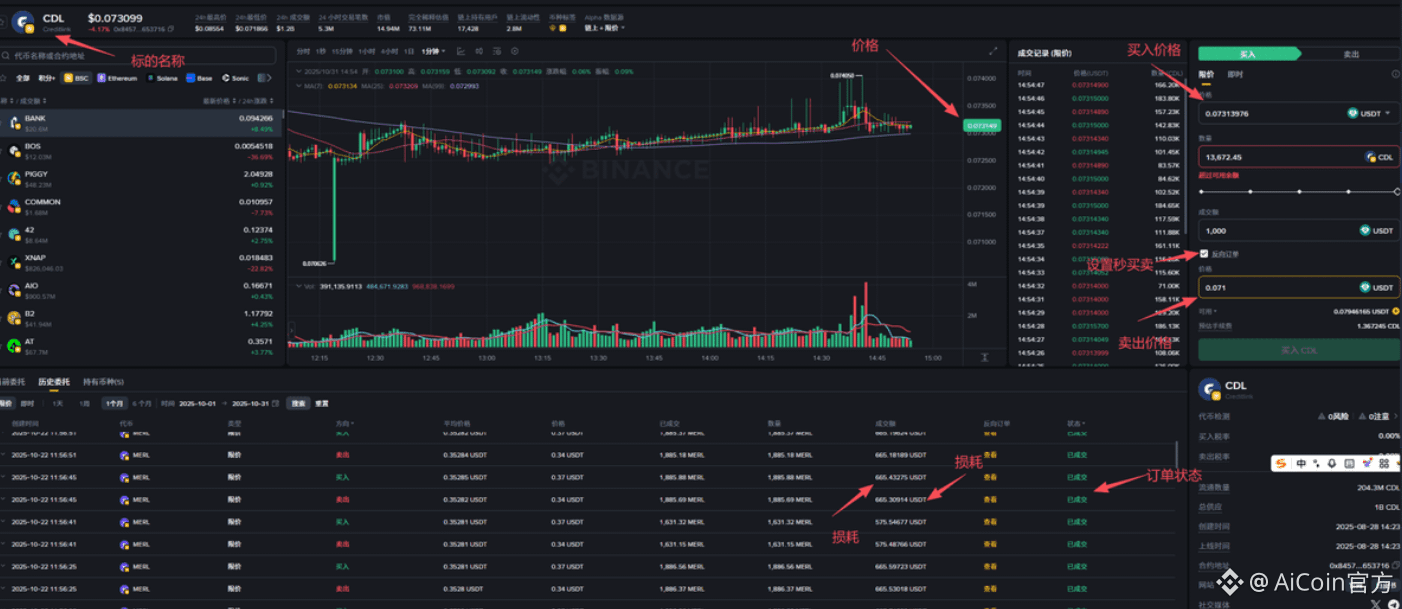1402x609 pixels.
Task: Click the info icon beside the order type tabs
Action: [x=1395, y=74]
